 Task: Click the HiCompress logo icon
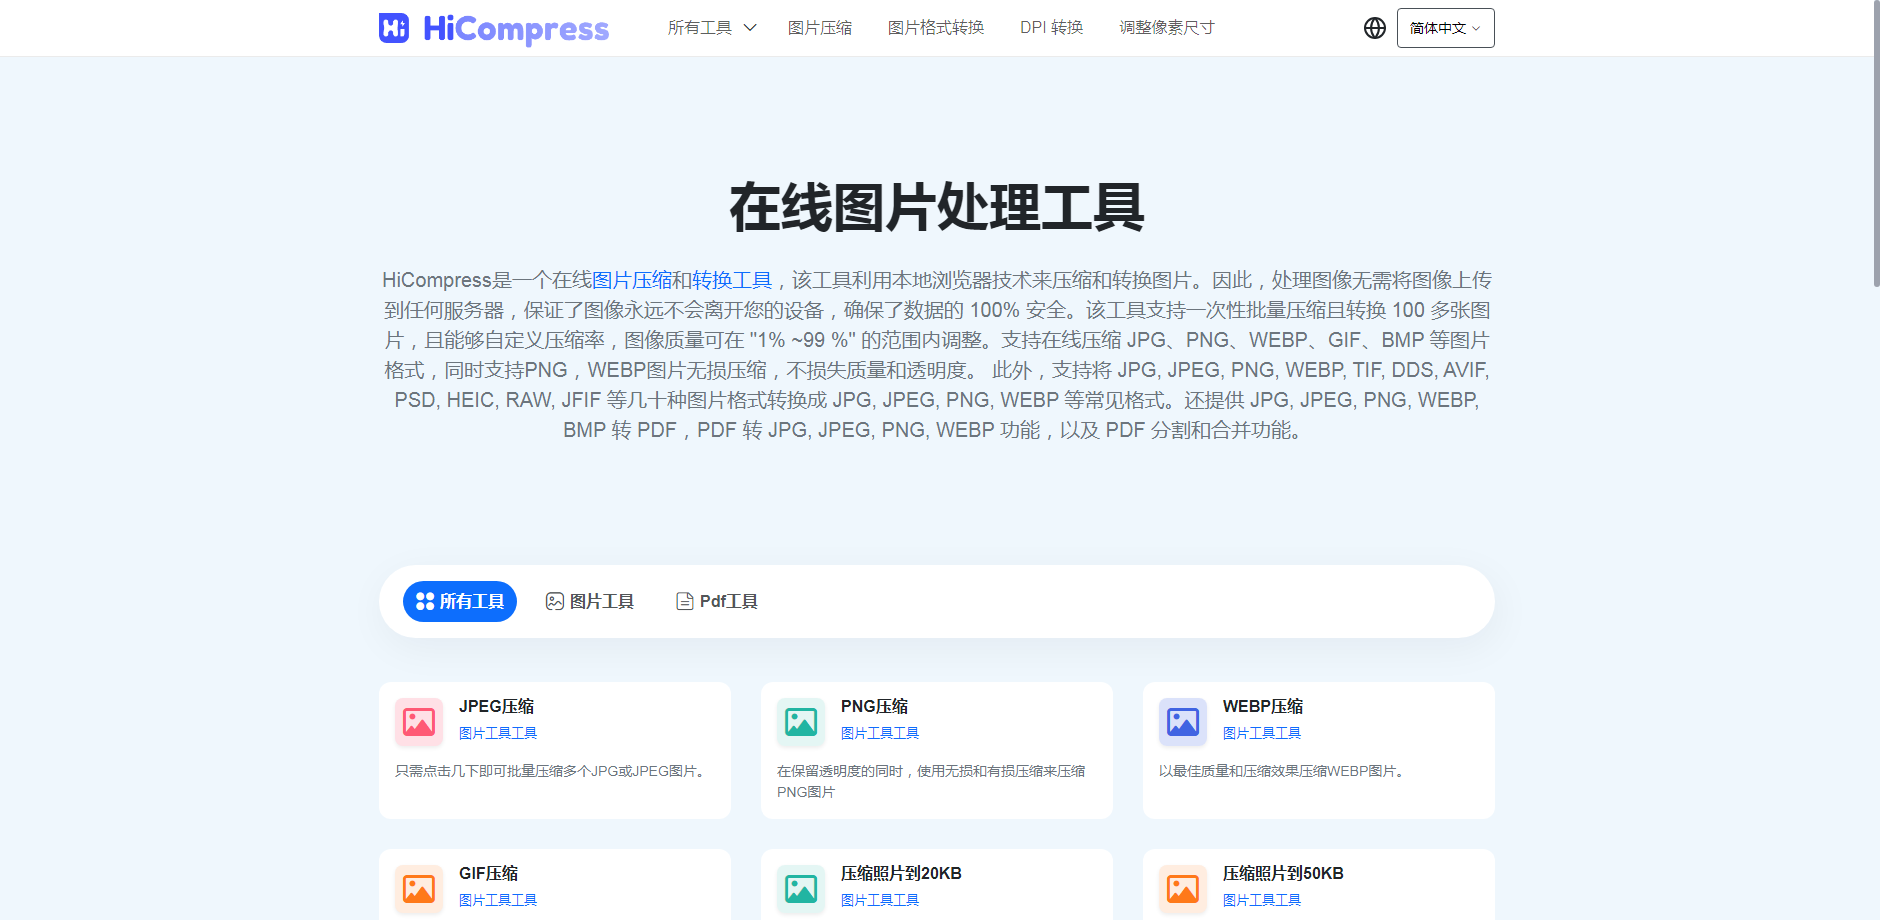394,28
